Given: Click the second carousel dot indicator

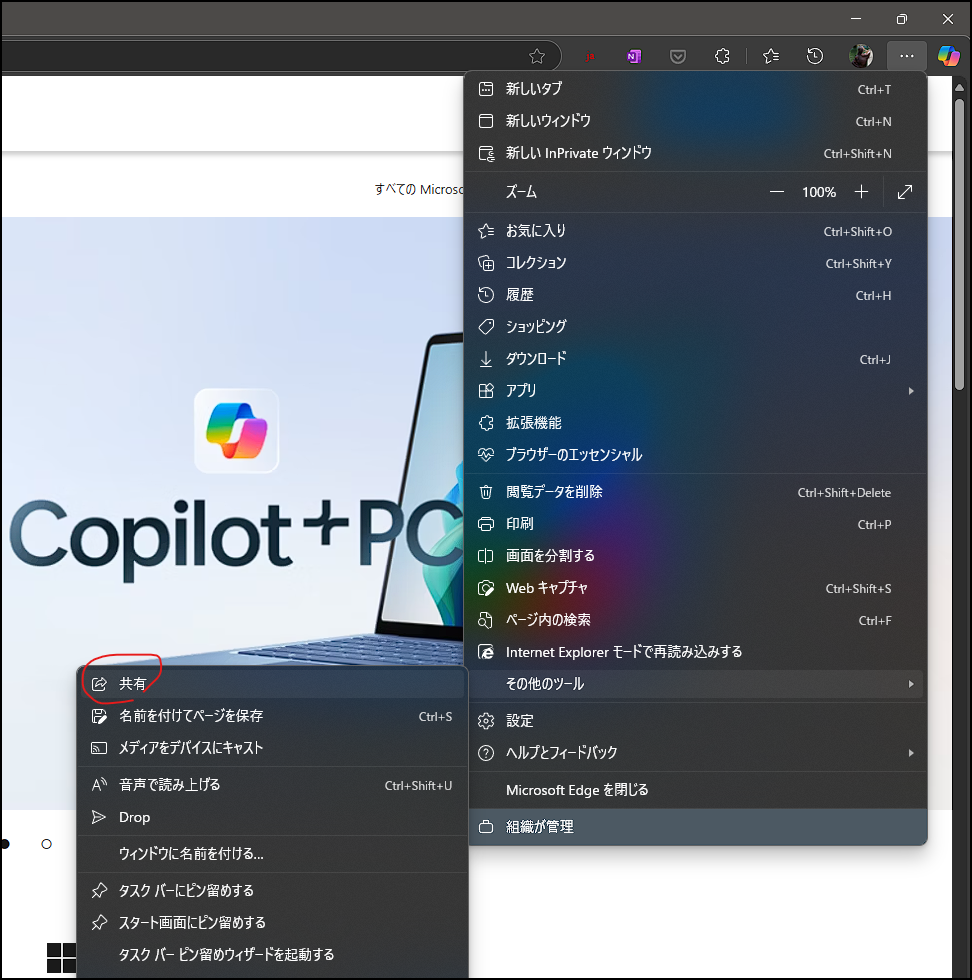Looking at the screenshot, I should pos(46,844).
